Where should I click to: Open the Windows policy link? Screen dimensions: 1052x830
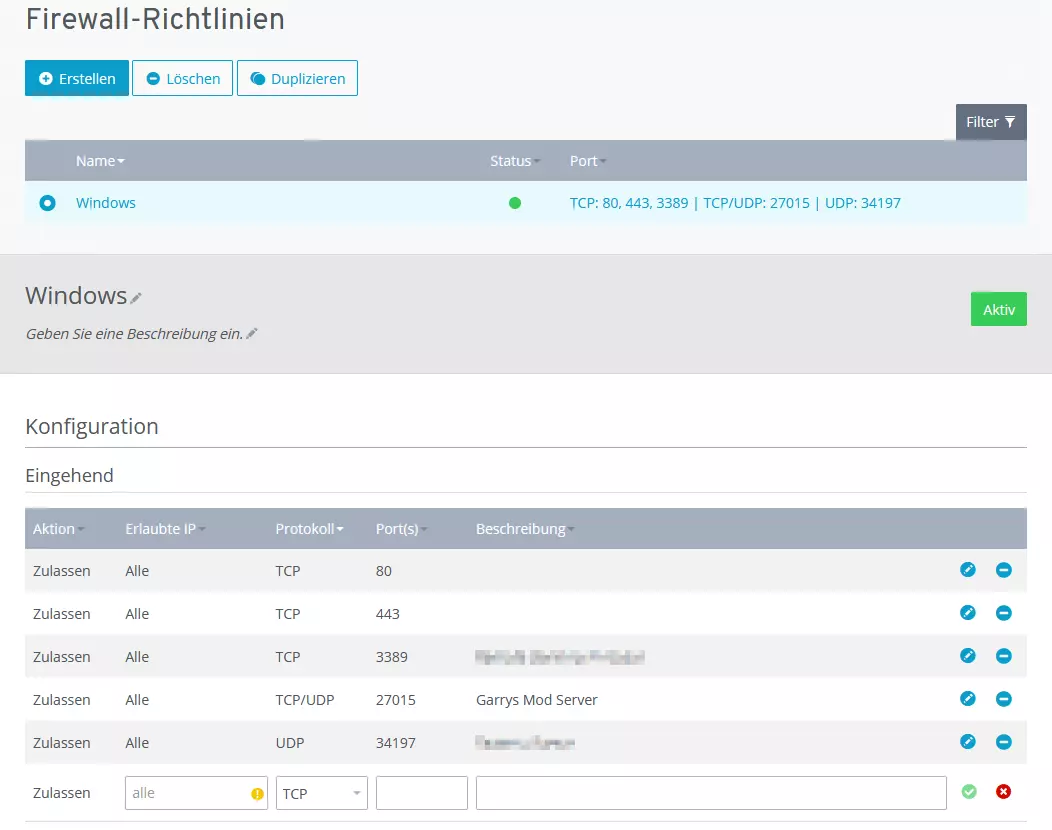pos(105,203)
